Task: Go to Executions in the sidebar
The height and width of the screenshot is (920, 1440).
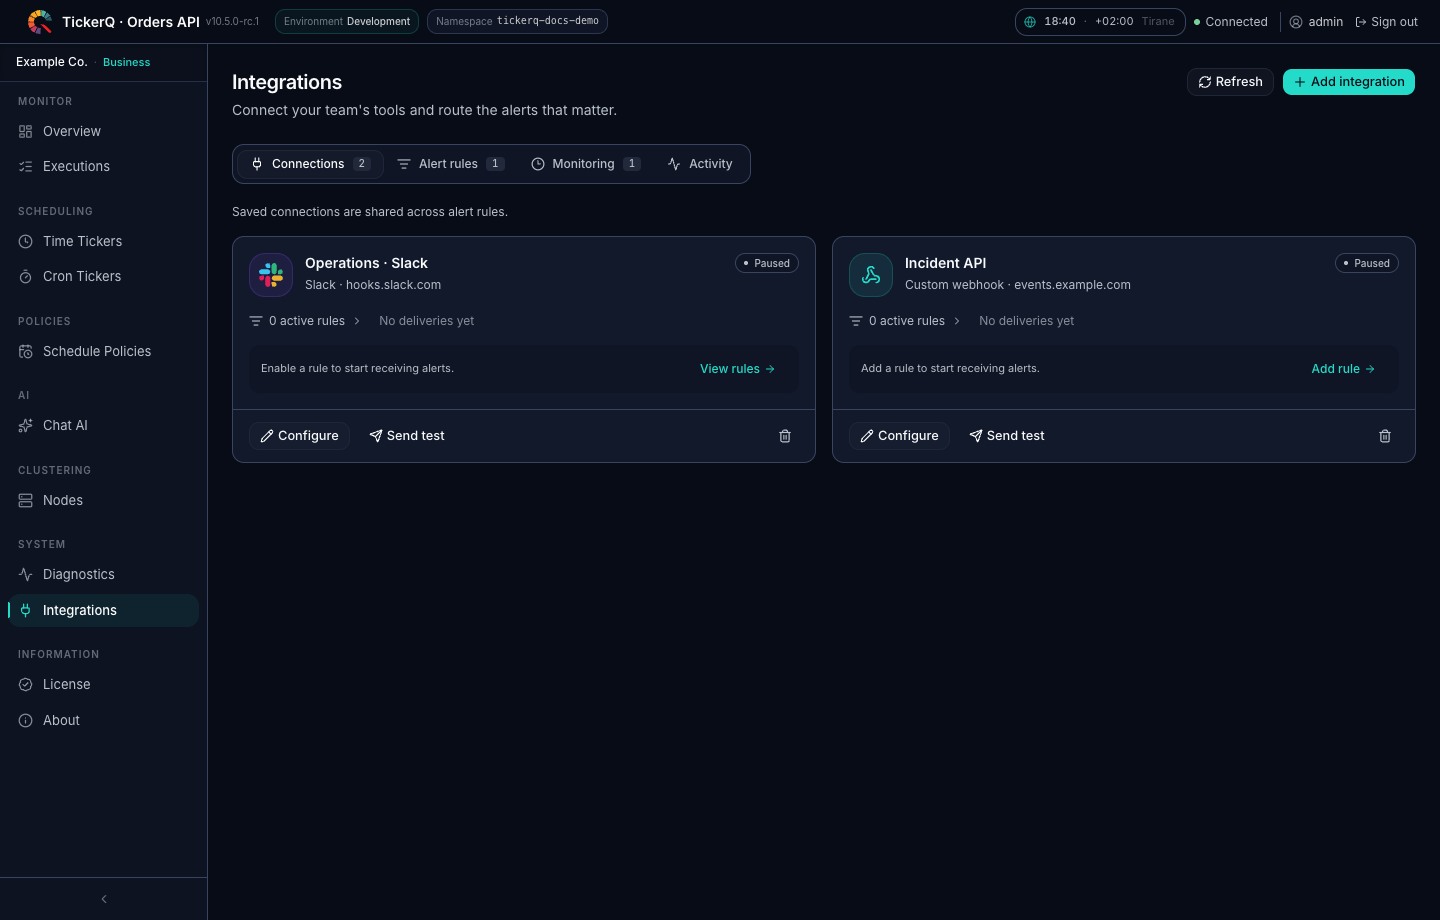Action: click(104, 166)
